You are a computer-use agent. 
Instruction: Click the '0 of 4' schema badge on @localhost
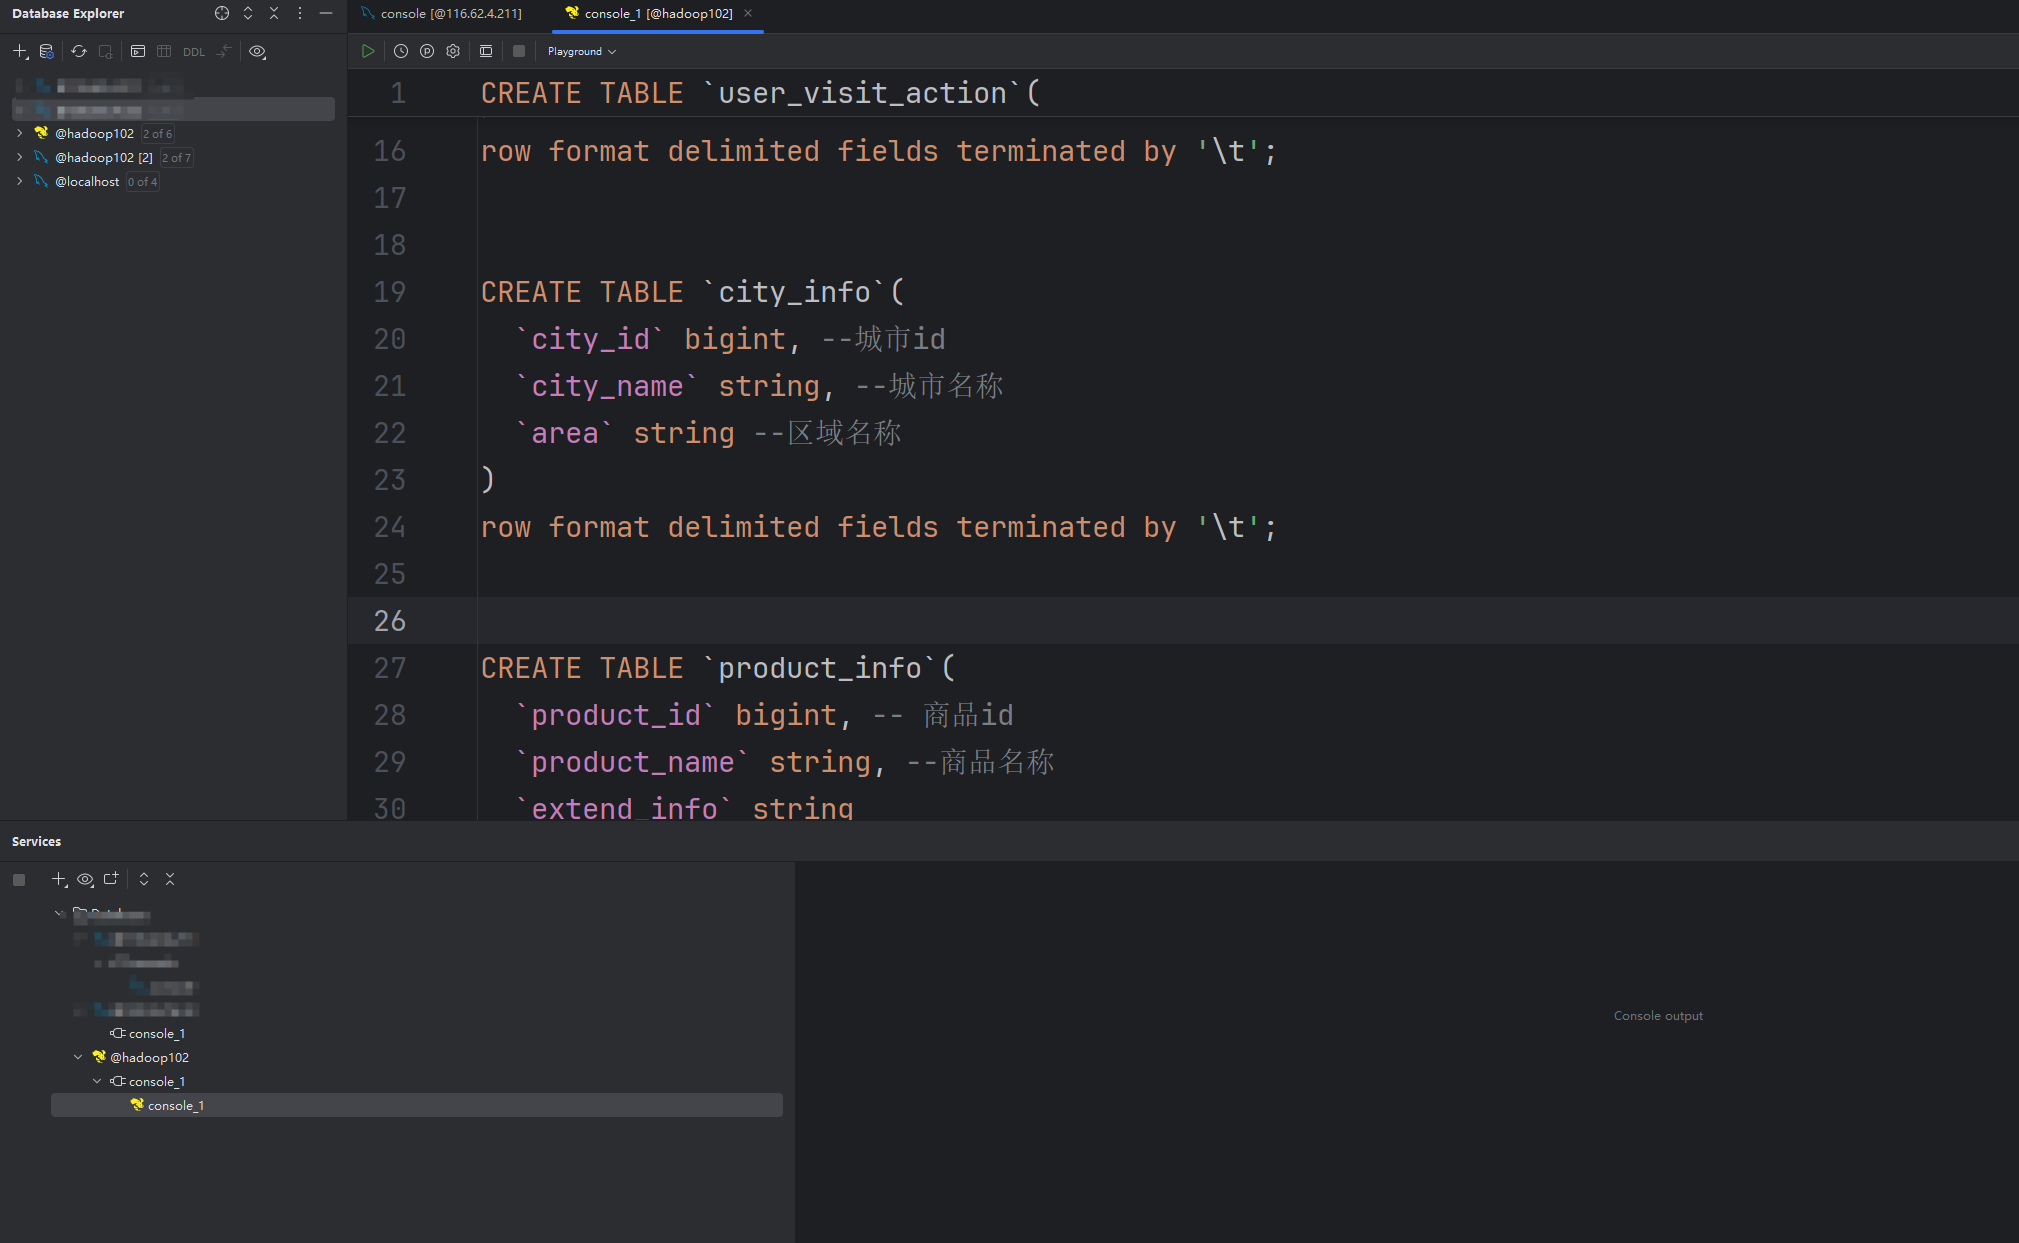click(x=142, y=181)
